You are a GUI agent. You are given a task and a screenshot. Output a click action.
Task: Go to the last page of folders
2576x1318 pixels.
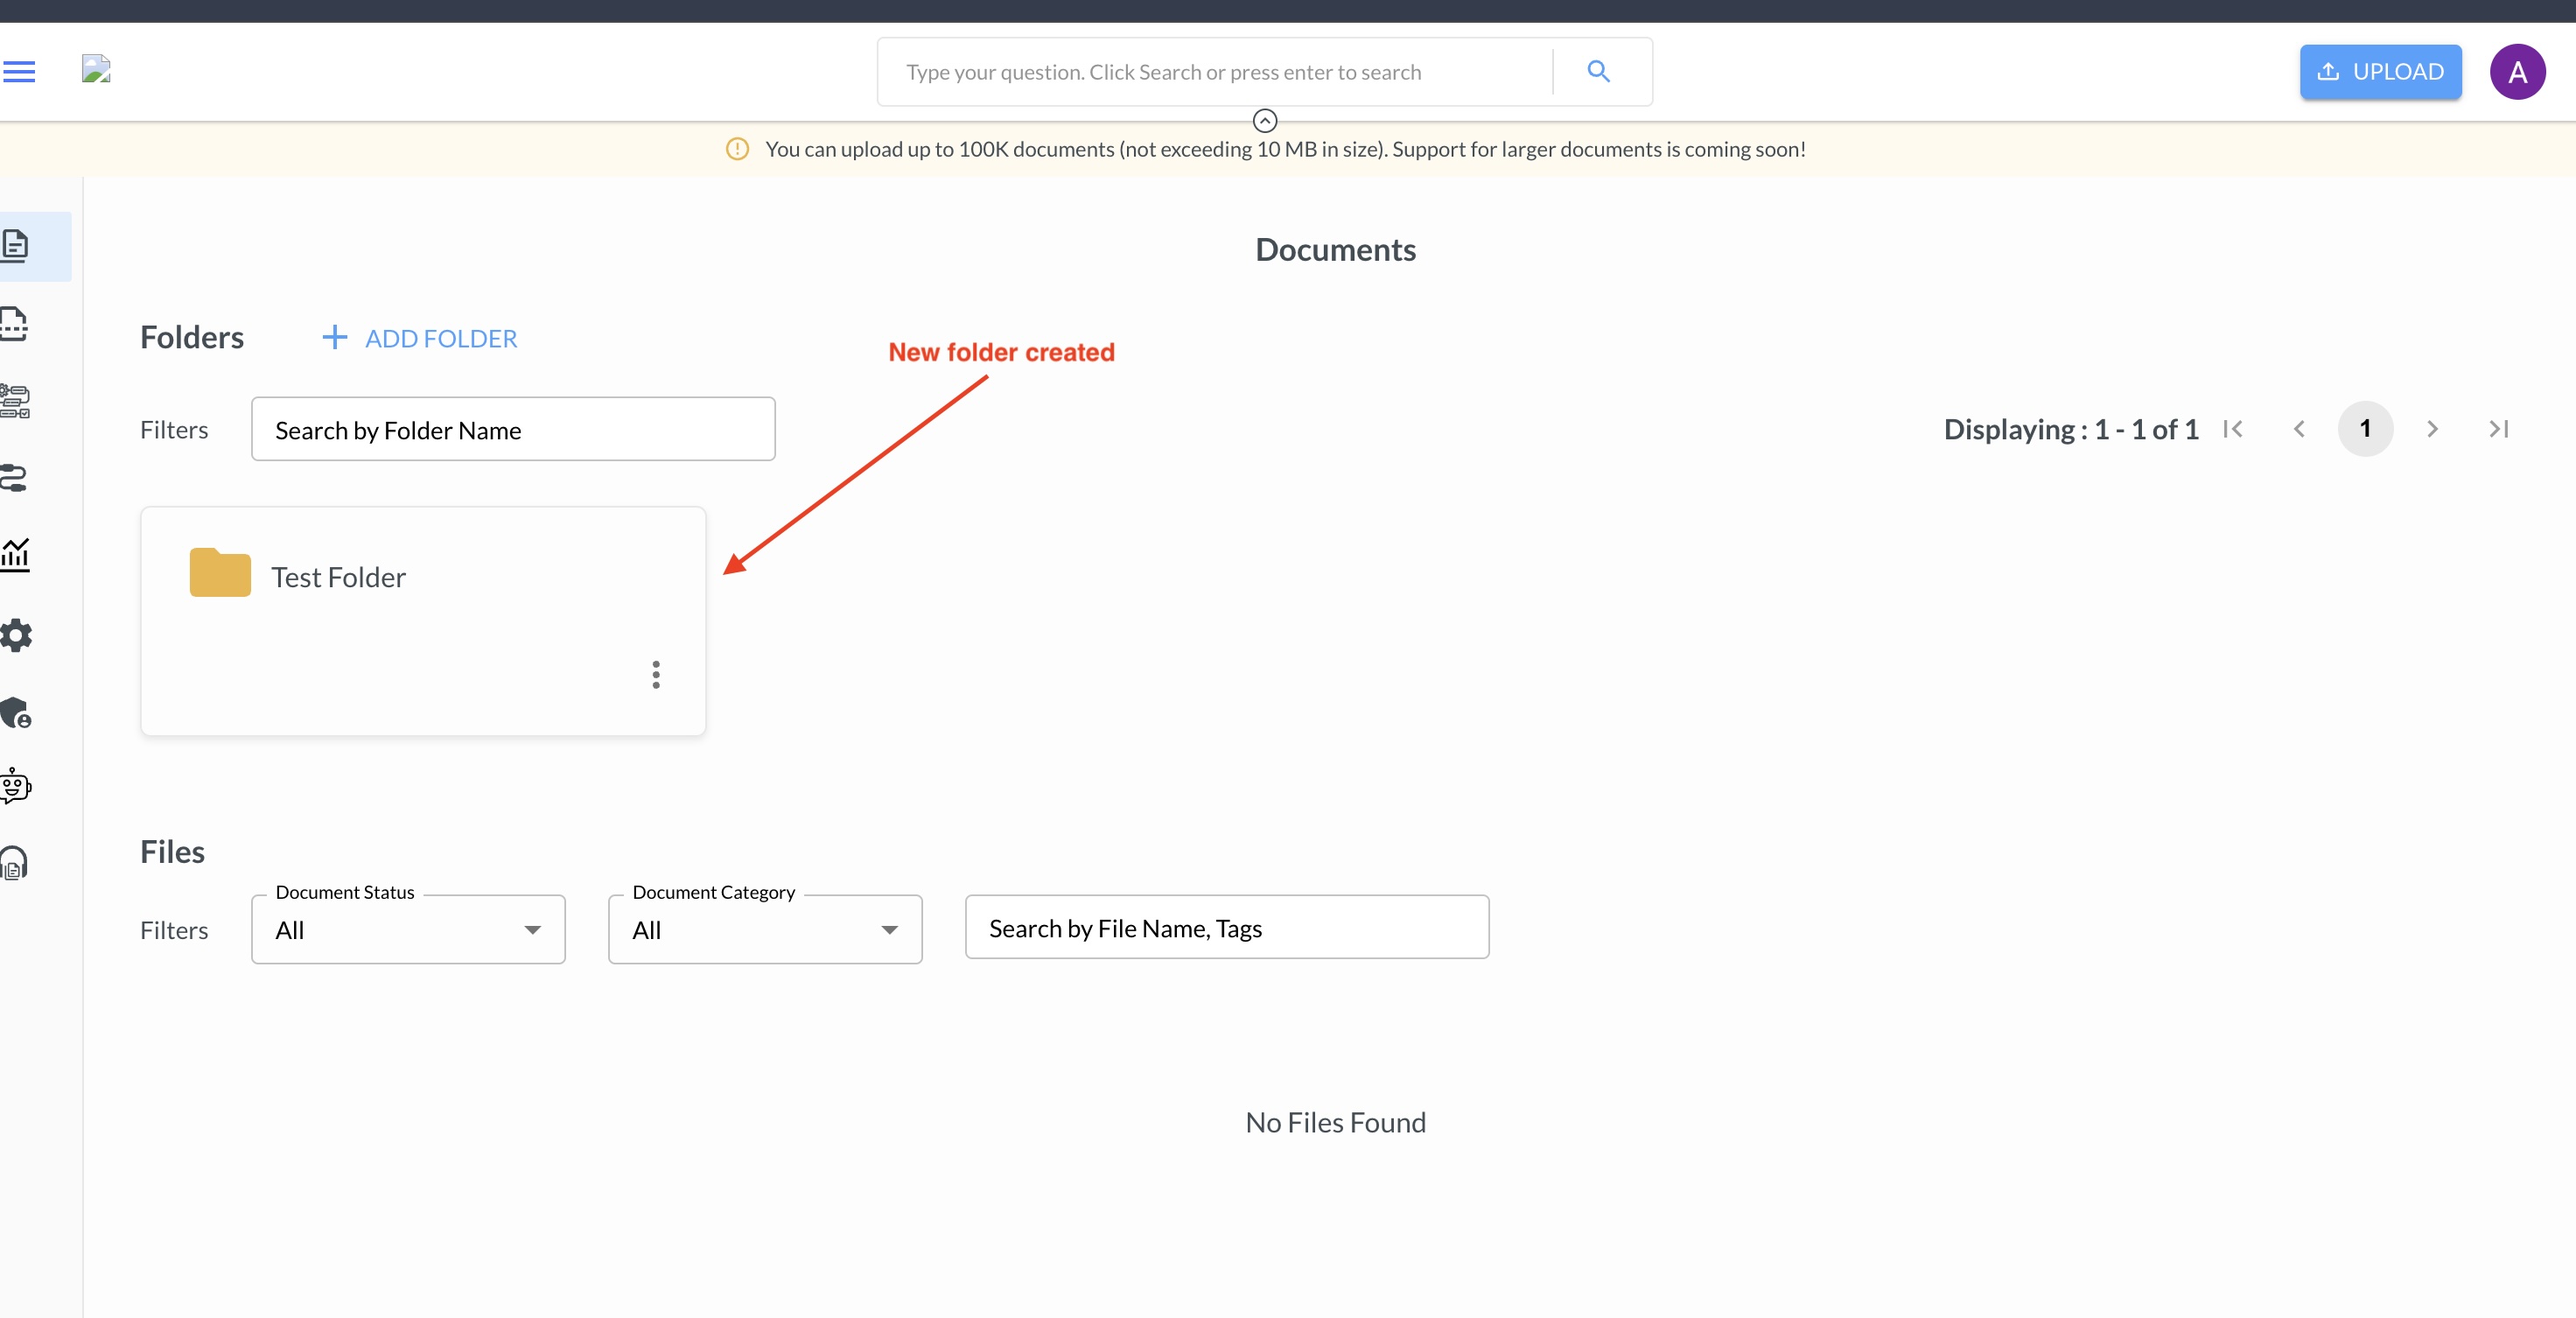tap(2498, 429)
